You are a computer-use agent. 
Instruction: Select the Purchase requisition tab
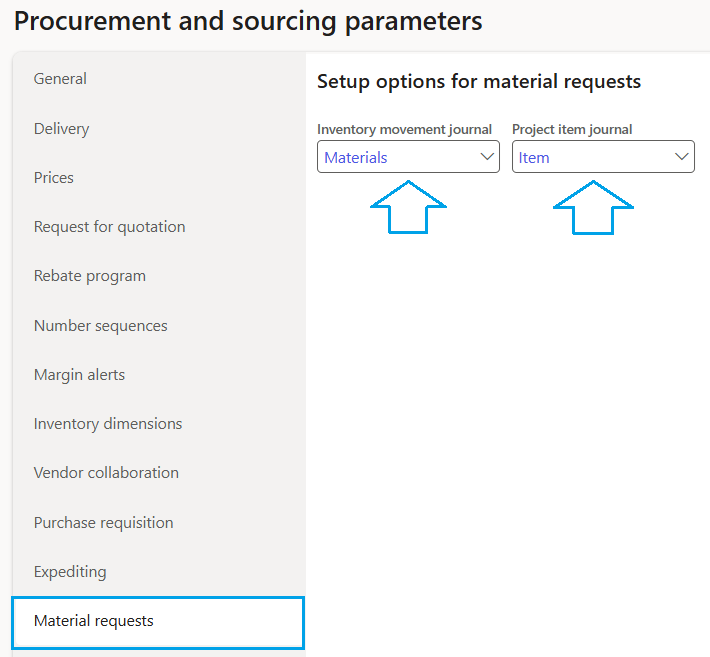103,523
